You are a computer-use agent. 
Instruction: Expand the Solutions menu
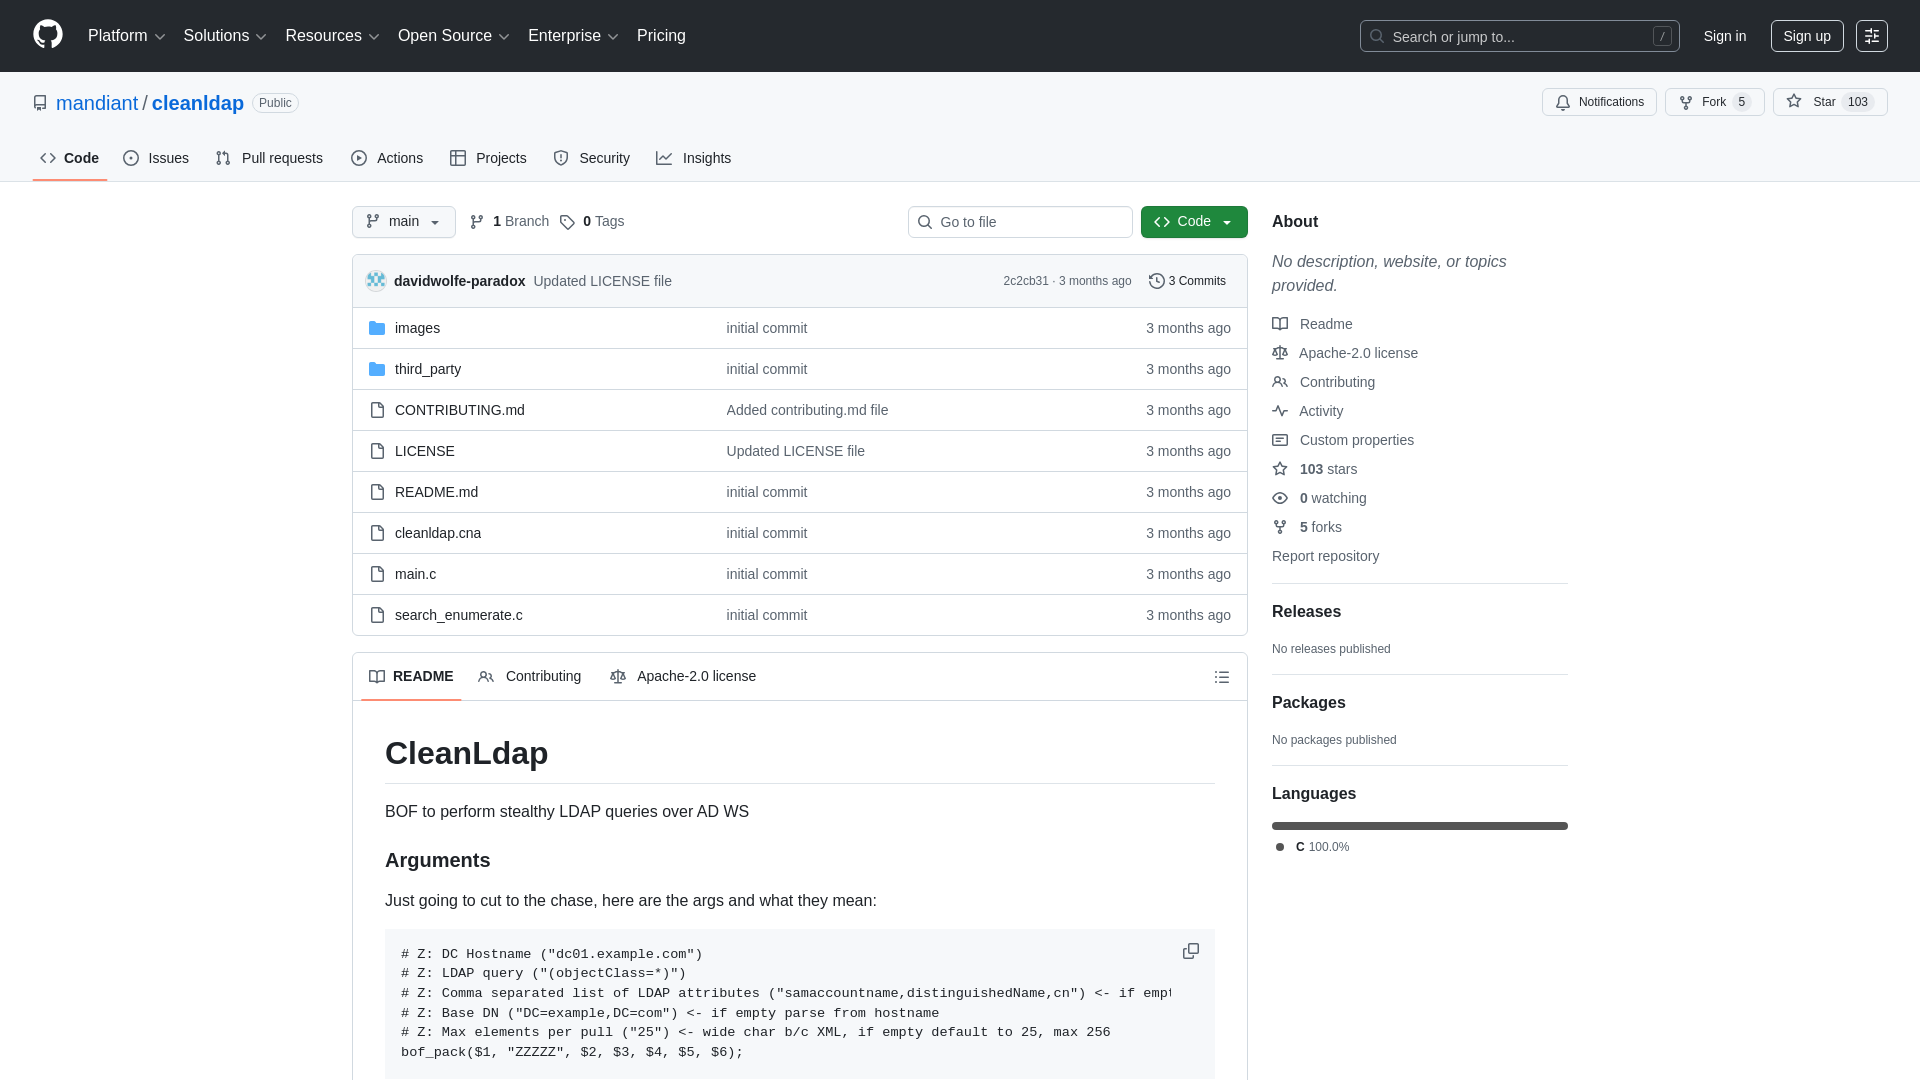point(224,36)
